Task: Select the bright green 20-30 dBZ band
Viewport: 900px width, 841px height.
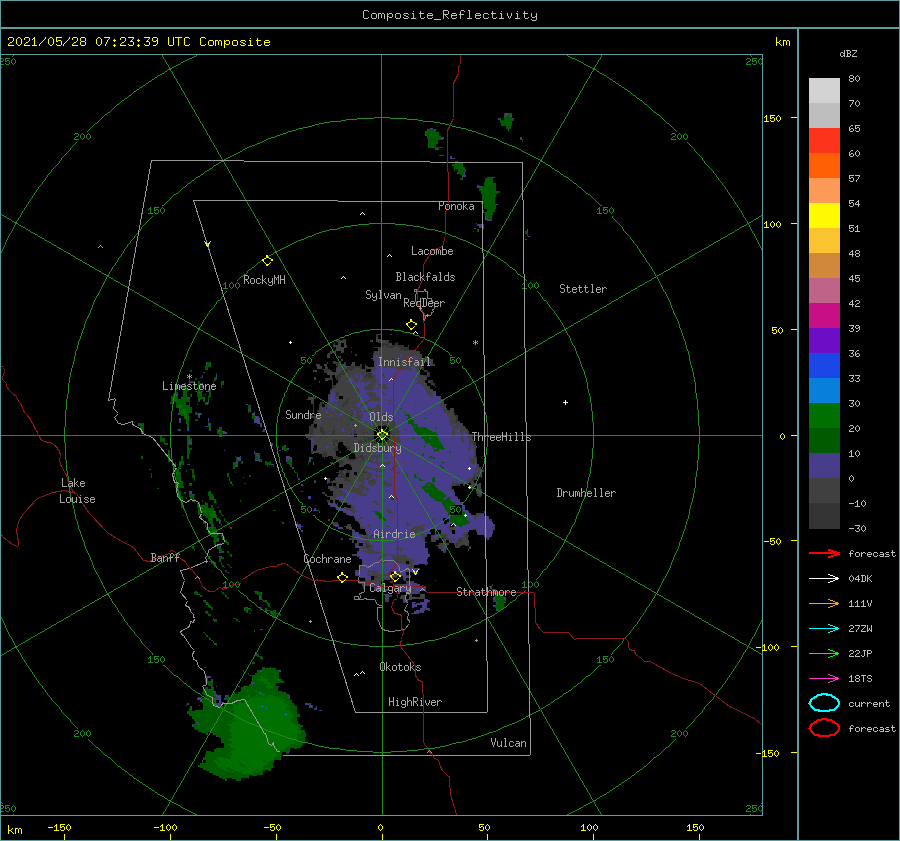Action: (824, 416)
